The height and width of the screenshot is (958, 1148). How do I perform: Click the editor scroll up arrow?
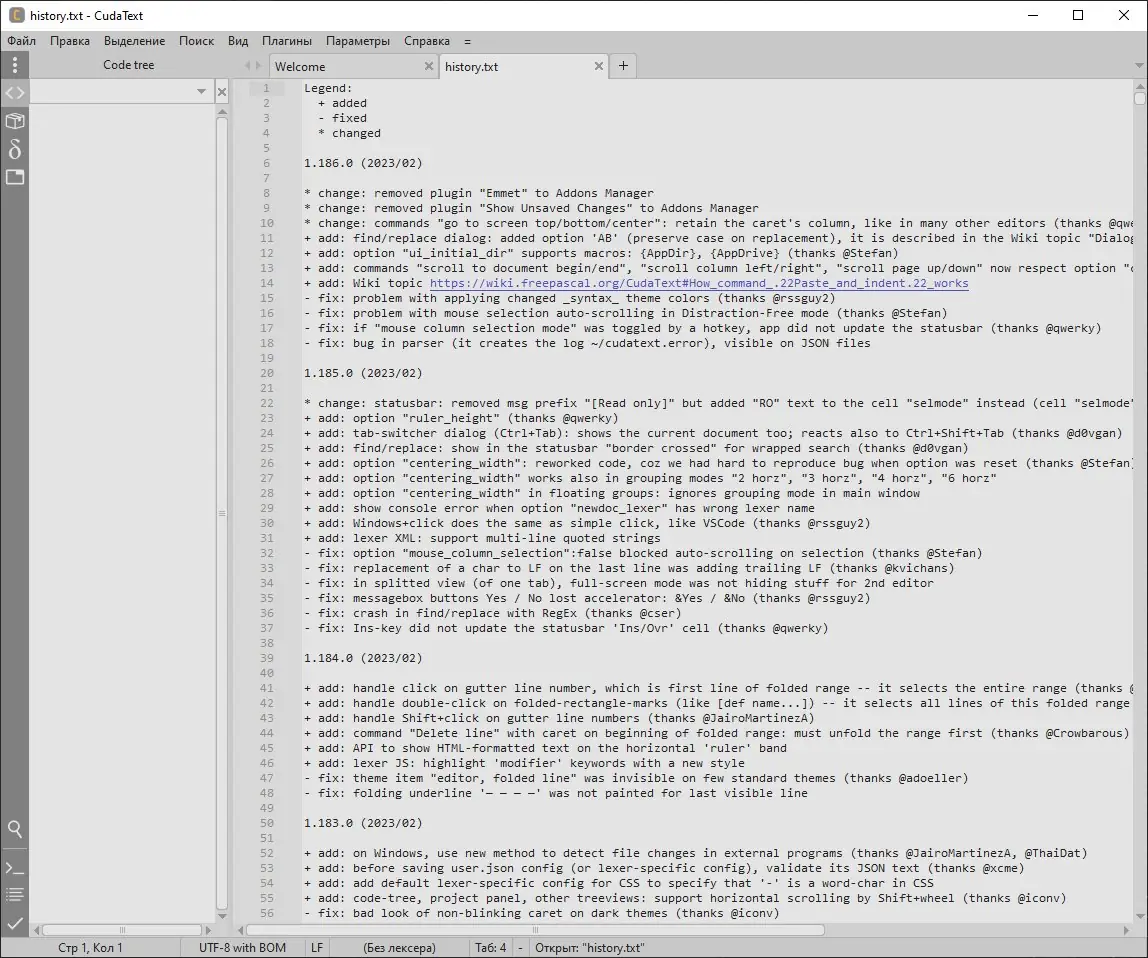click(1139, 84)
